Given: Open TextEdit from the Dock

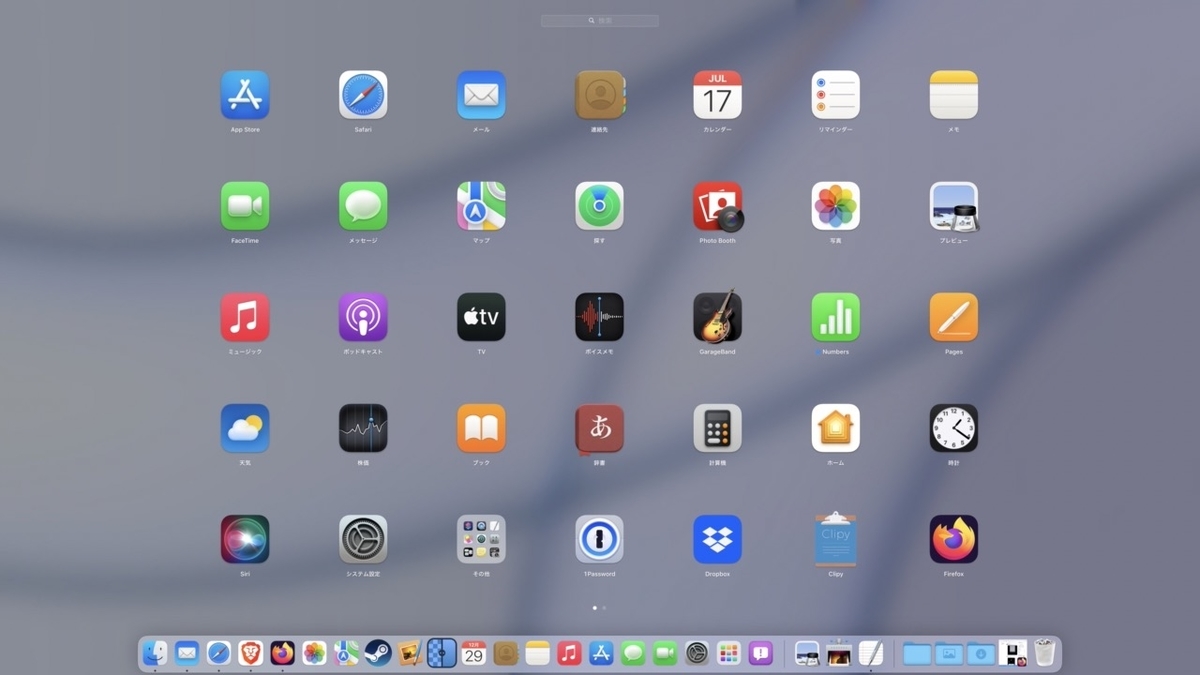Looking at the screenshot, I should (x=871, y=653).
